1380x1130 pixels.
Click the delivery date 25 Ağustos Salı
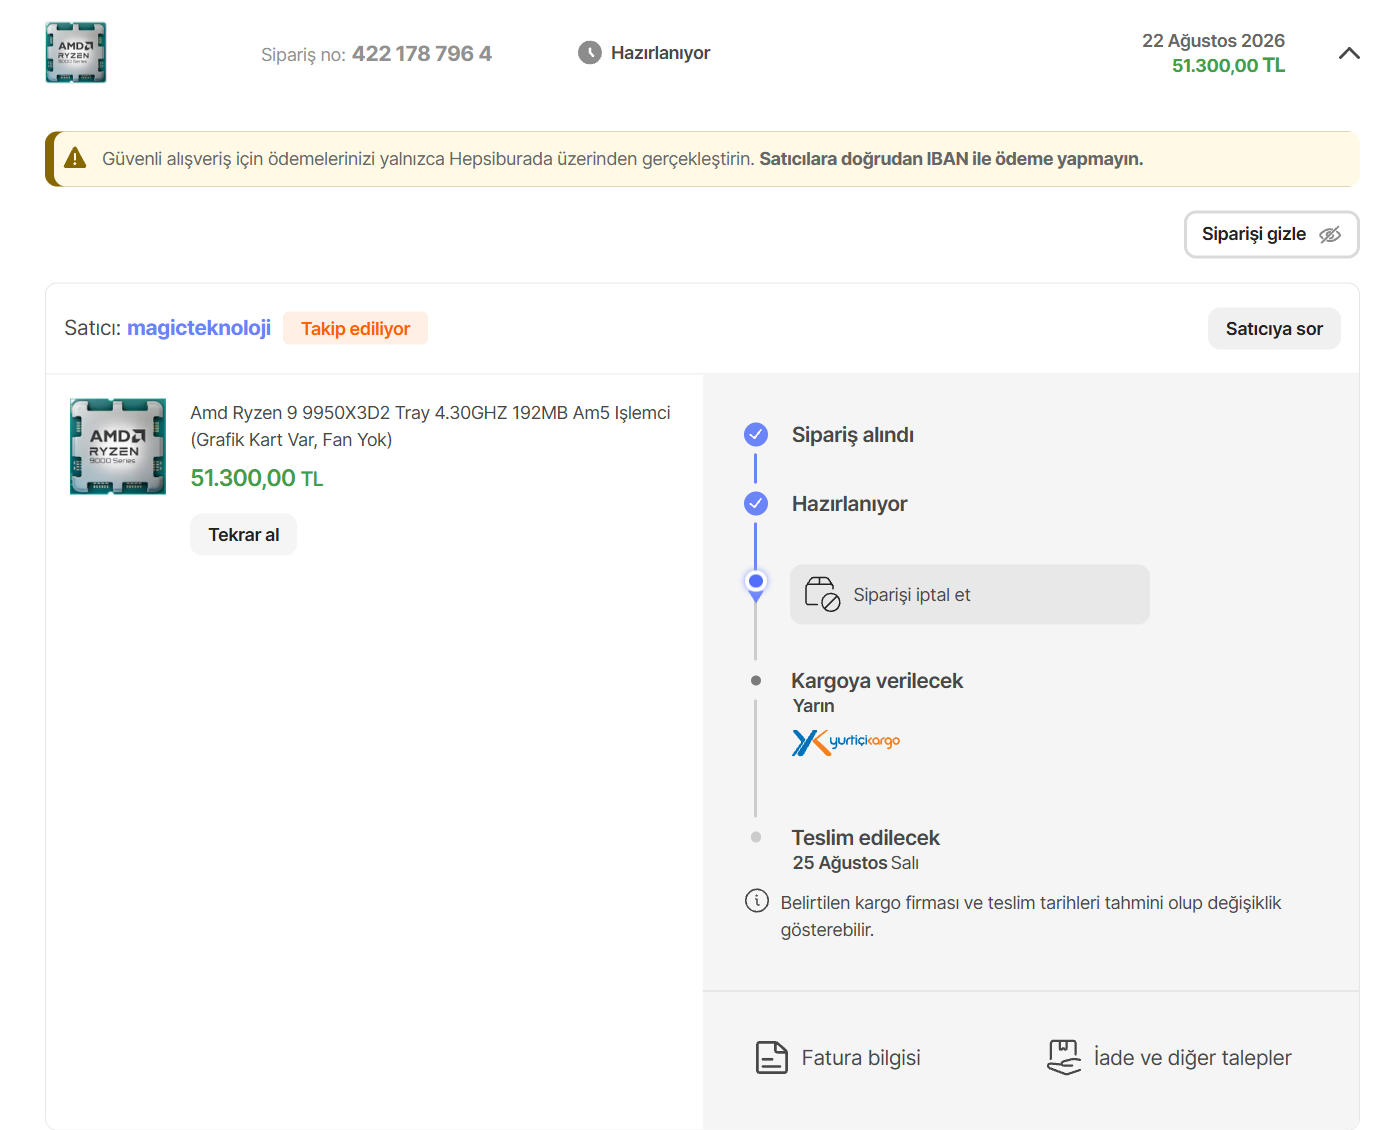(856, 863)
